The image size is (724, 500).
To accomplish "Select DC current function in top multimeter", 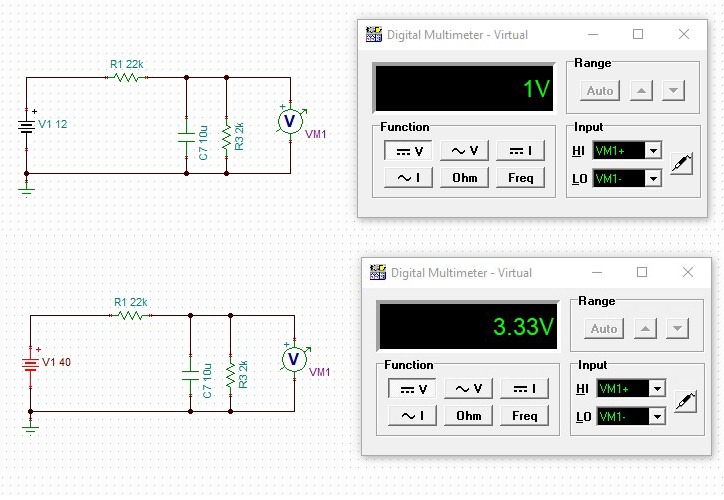I will pyautogui.click(x=520, y=151).
